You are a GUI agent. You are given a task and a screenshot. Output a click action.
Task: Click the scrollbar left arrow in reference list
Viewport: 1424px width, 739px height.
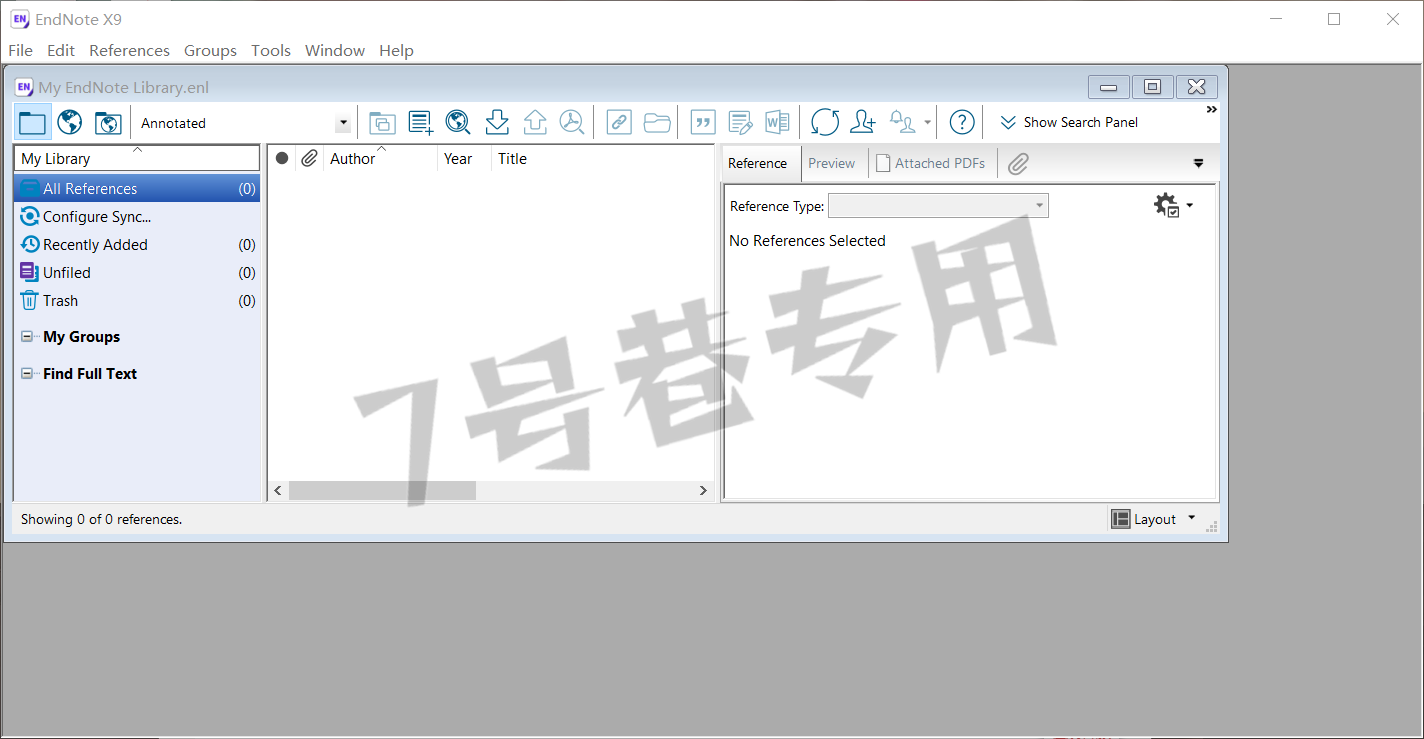pyautogui.click(x=279, y=490)
